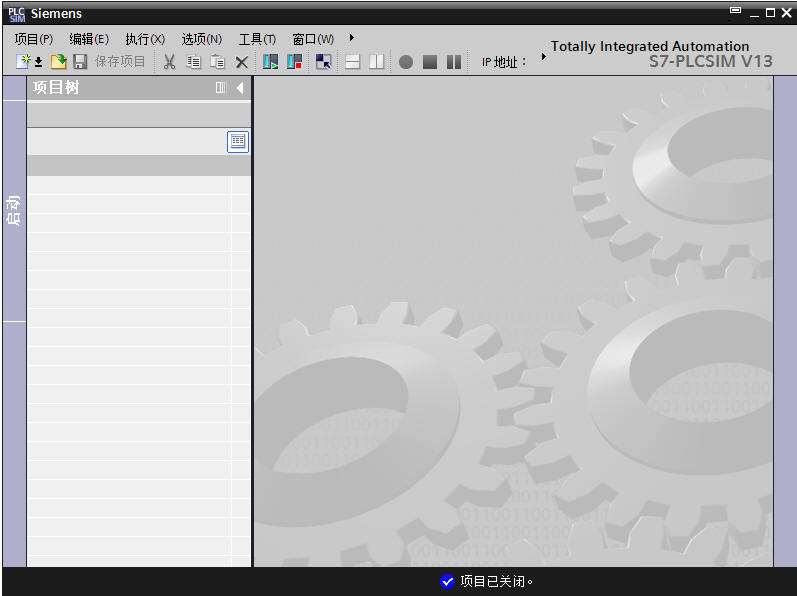Open new project dropdown arrow

coord(39,62)
